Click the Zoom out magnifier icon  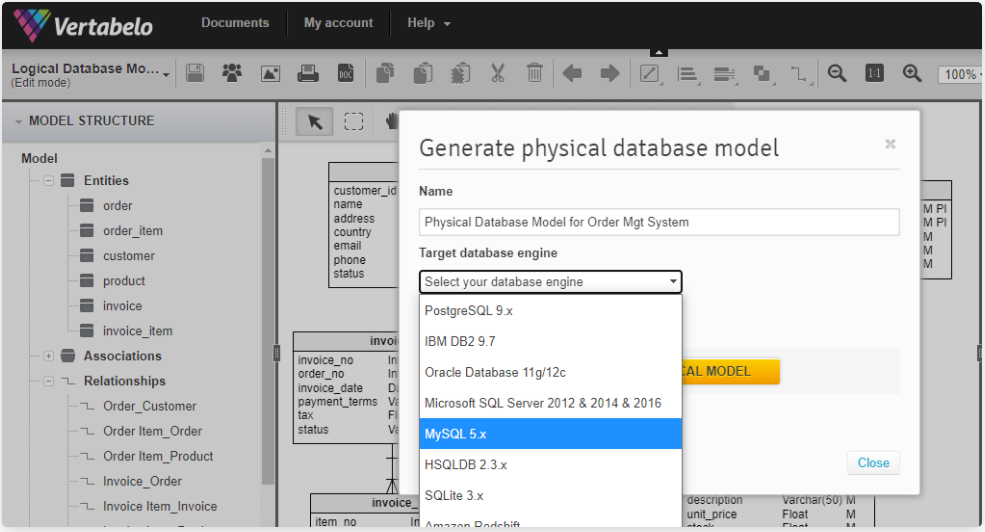[837, 73]
